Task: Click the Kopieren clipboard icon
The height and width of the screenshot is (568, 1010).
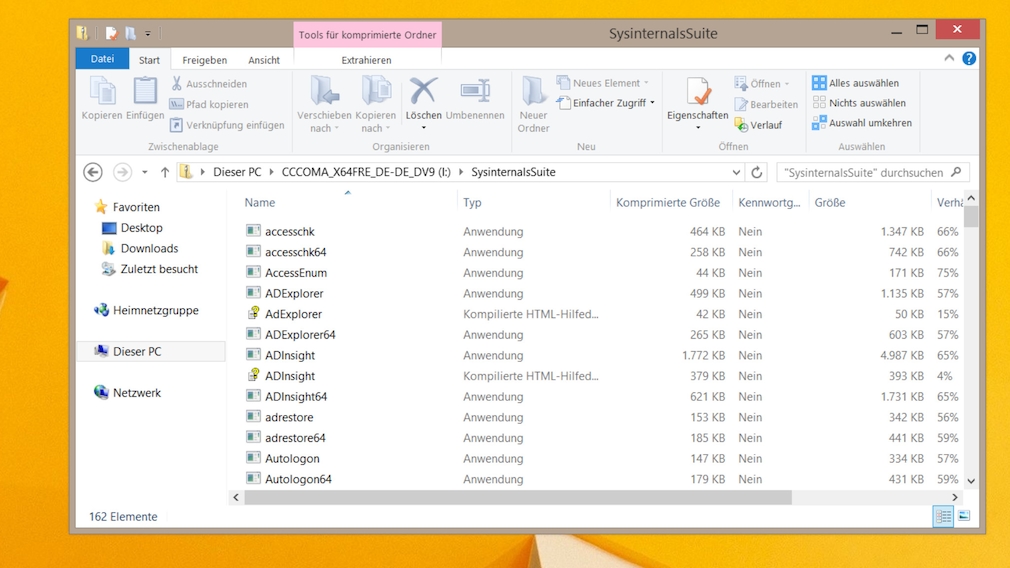Action: coord(102,91)
